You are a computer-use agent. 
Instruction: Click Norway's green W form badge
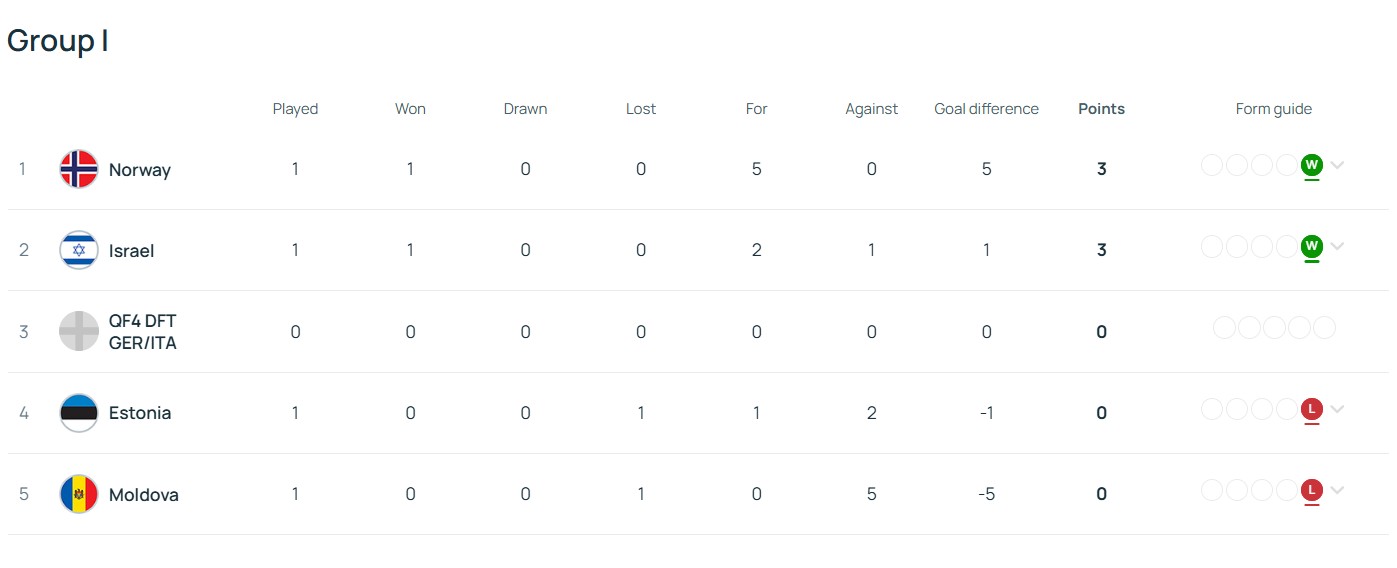coord(1312,164)
